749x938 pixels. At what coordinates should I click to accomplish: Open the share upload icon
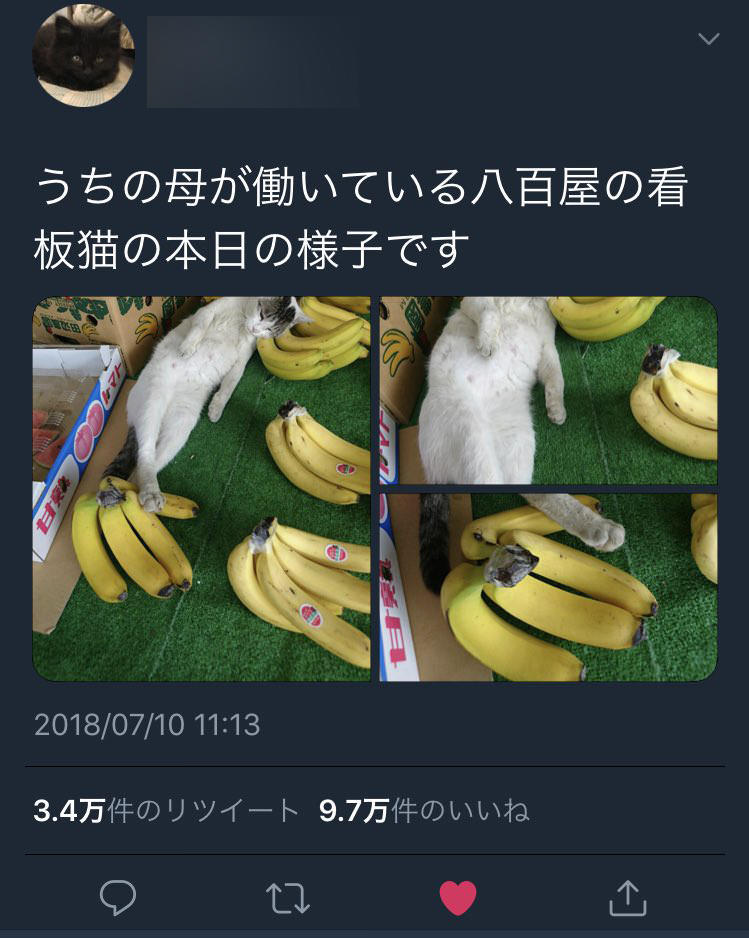[x=628, y=897]
